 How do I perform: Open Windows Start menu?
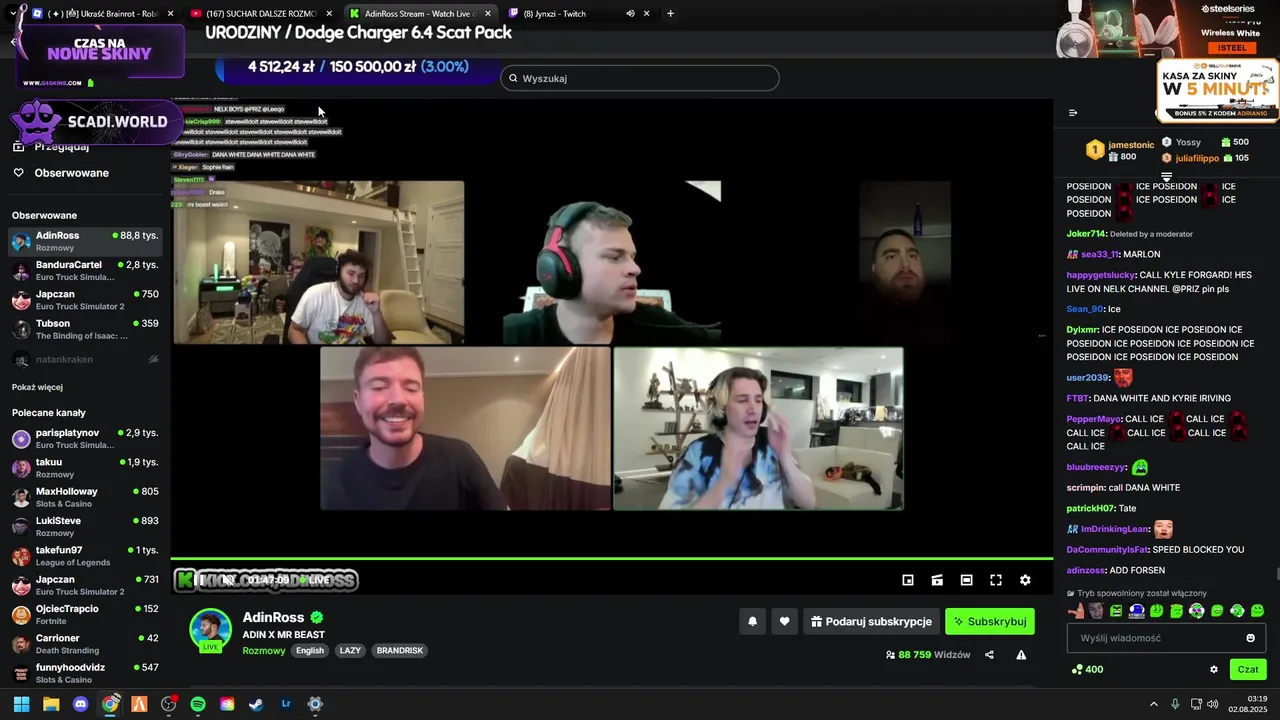coord(21,704)
